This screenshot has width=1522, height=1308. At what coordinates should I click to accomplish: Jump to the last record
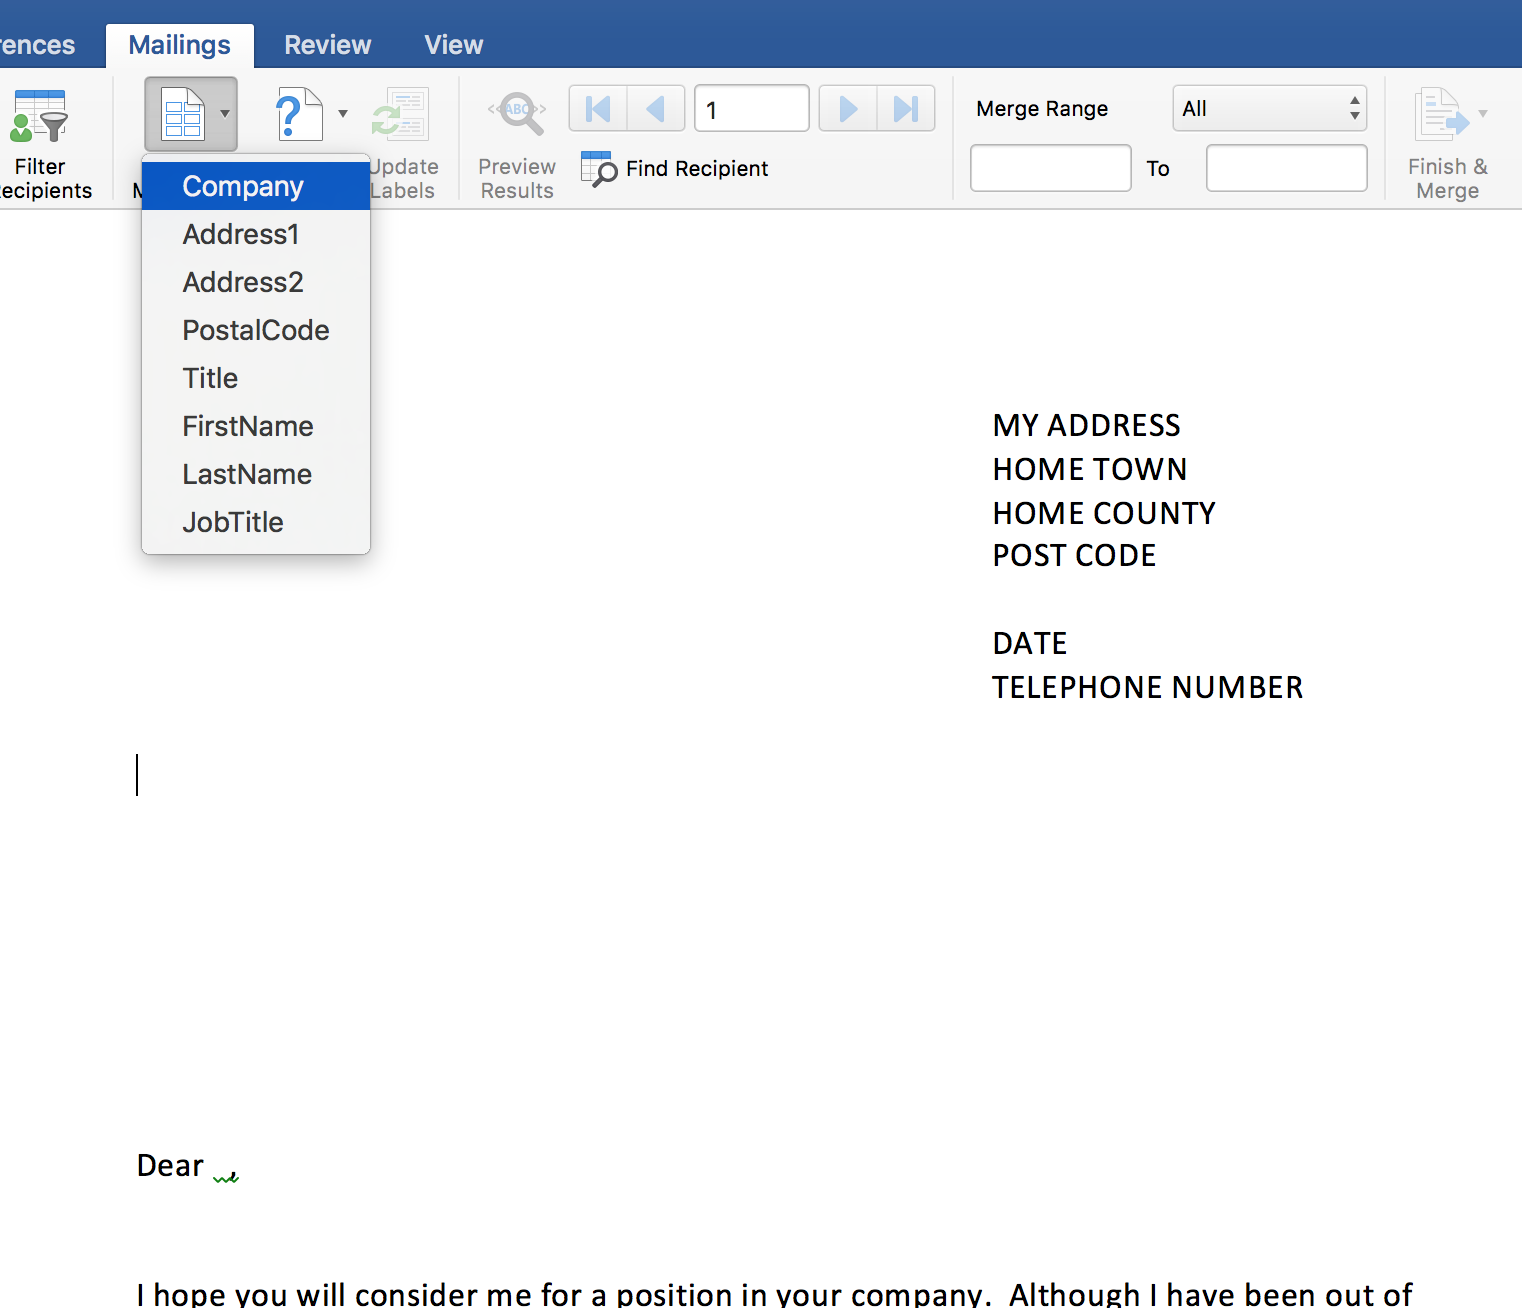point(907,108)
